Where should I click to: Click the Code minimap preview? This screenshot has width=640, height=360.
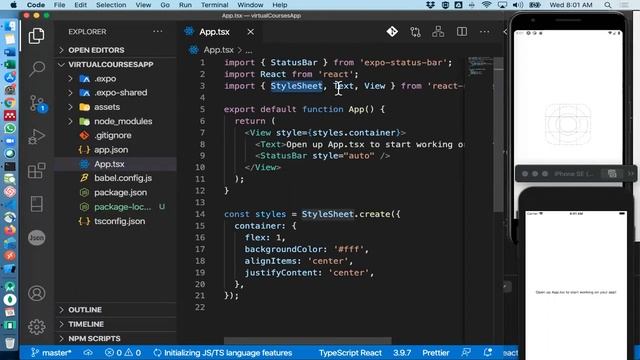[479, 67]
